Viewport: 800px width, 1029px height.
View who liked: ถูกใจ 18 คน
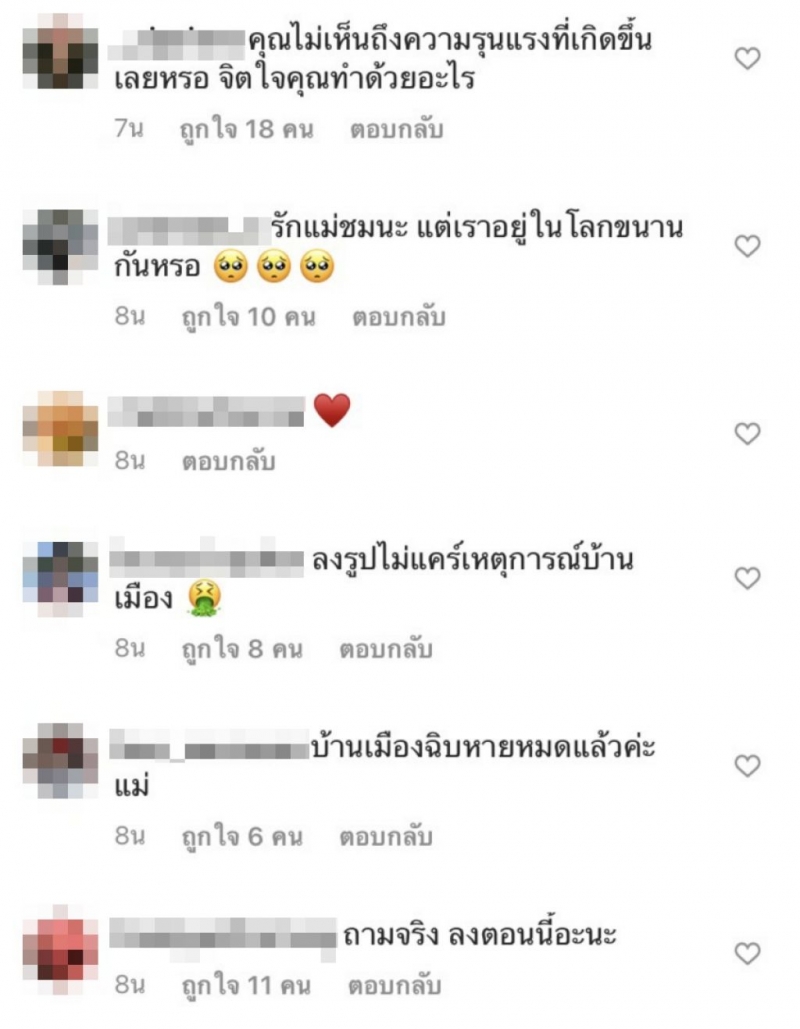[247, 129]
